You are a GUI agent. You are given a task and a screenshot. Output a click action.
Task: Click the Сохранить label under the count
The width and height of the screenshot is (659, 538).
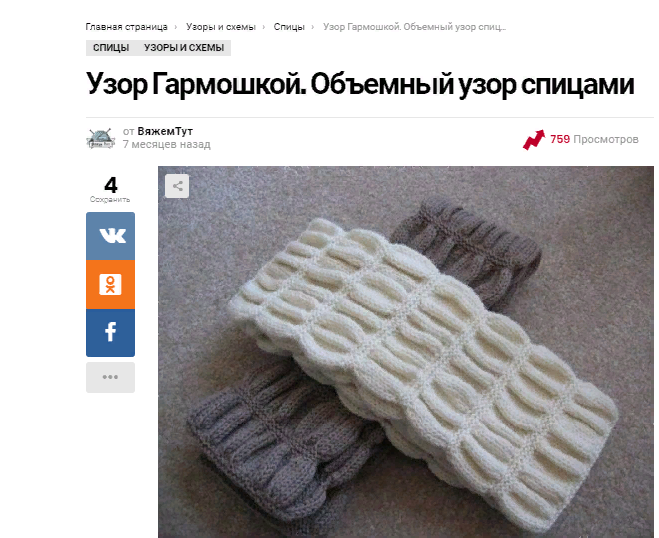point(110,200)
